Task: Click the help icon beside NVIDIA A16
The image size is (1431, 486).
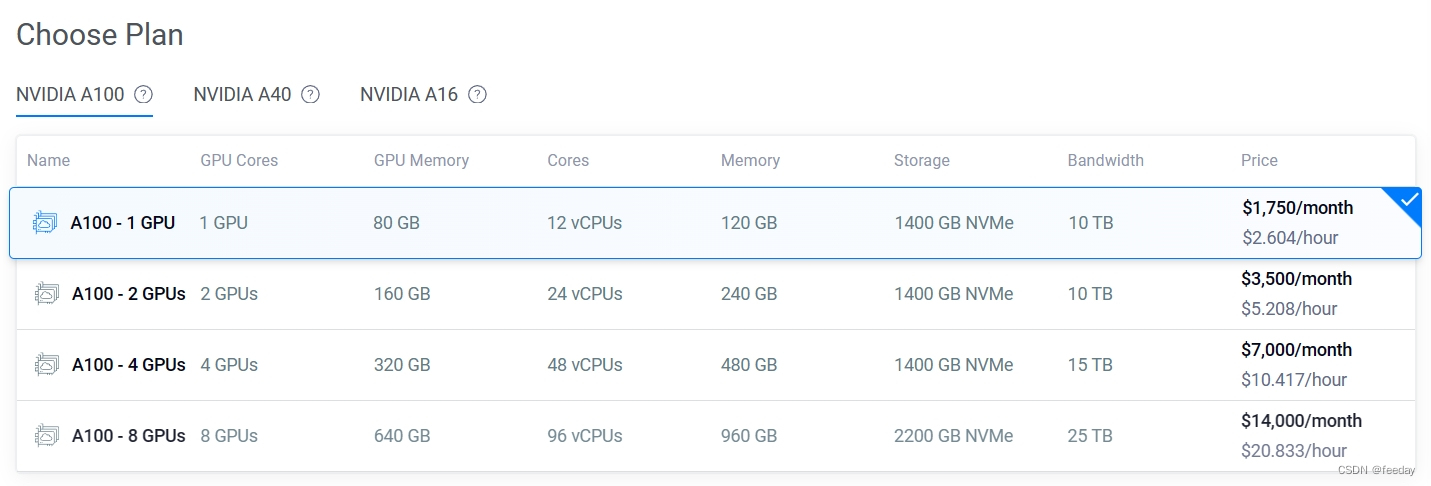Action: coord(478,95)
